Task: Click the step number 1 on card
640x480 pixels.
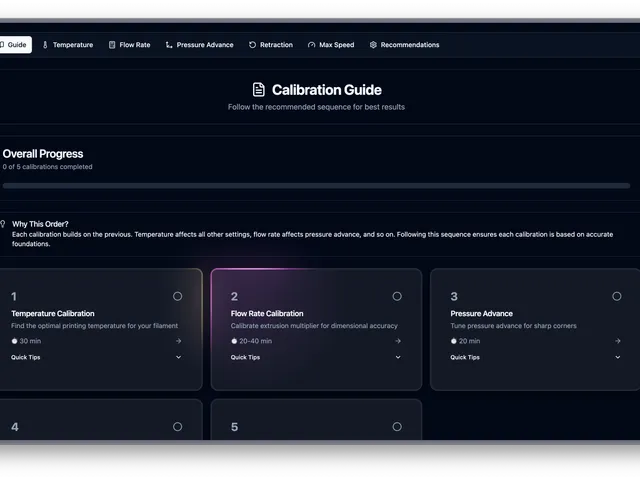Action: pyautogui.click(x=14, y=296)
